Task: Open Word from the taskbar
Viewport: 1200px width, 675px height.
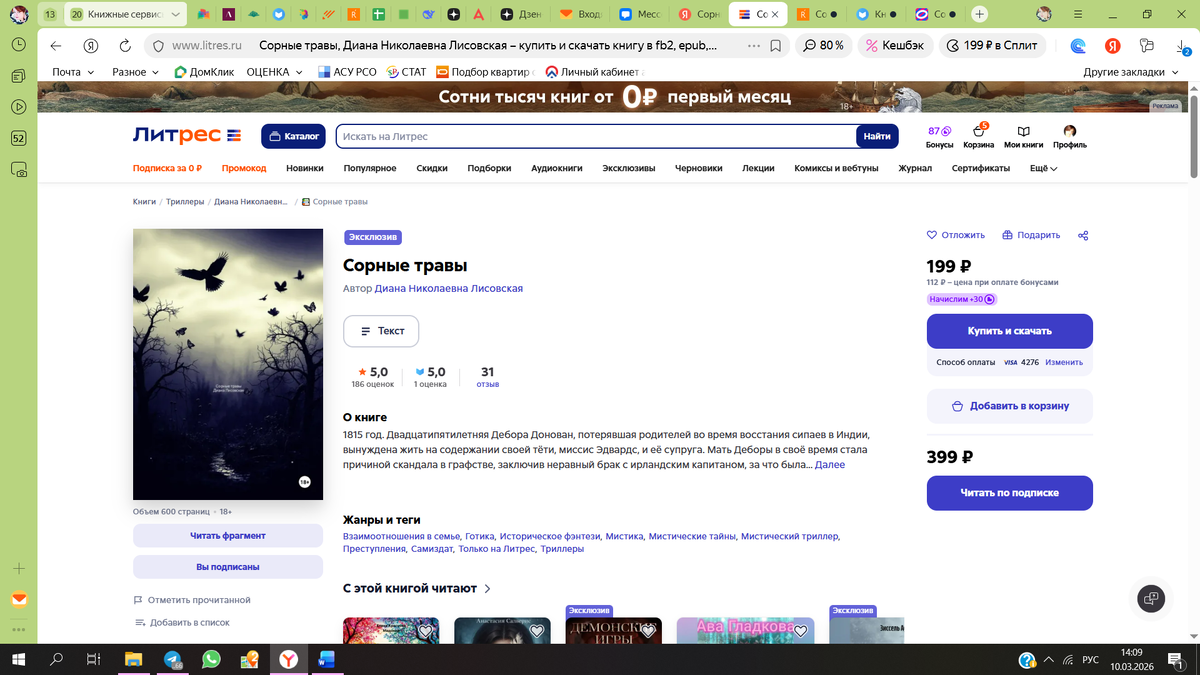Action: (x=326, y=660)
